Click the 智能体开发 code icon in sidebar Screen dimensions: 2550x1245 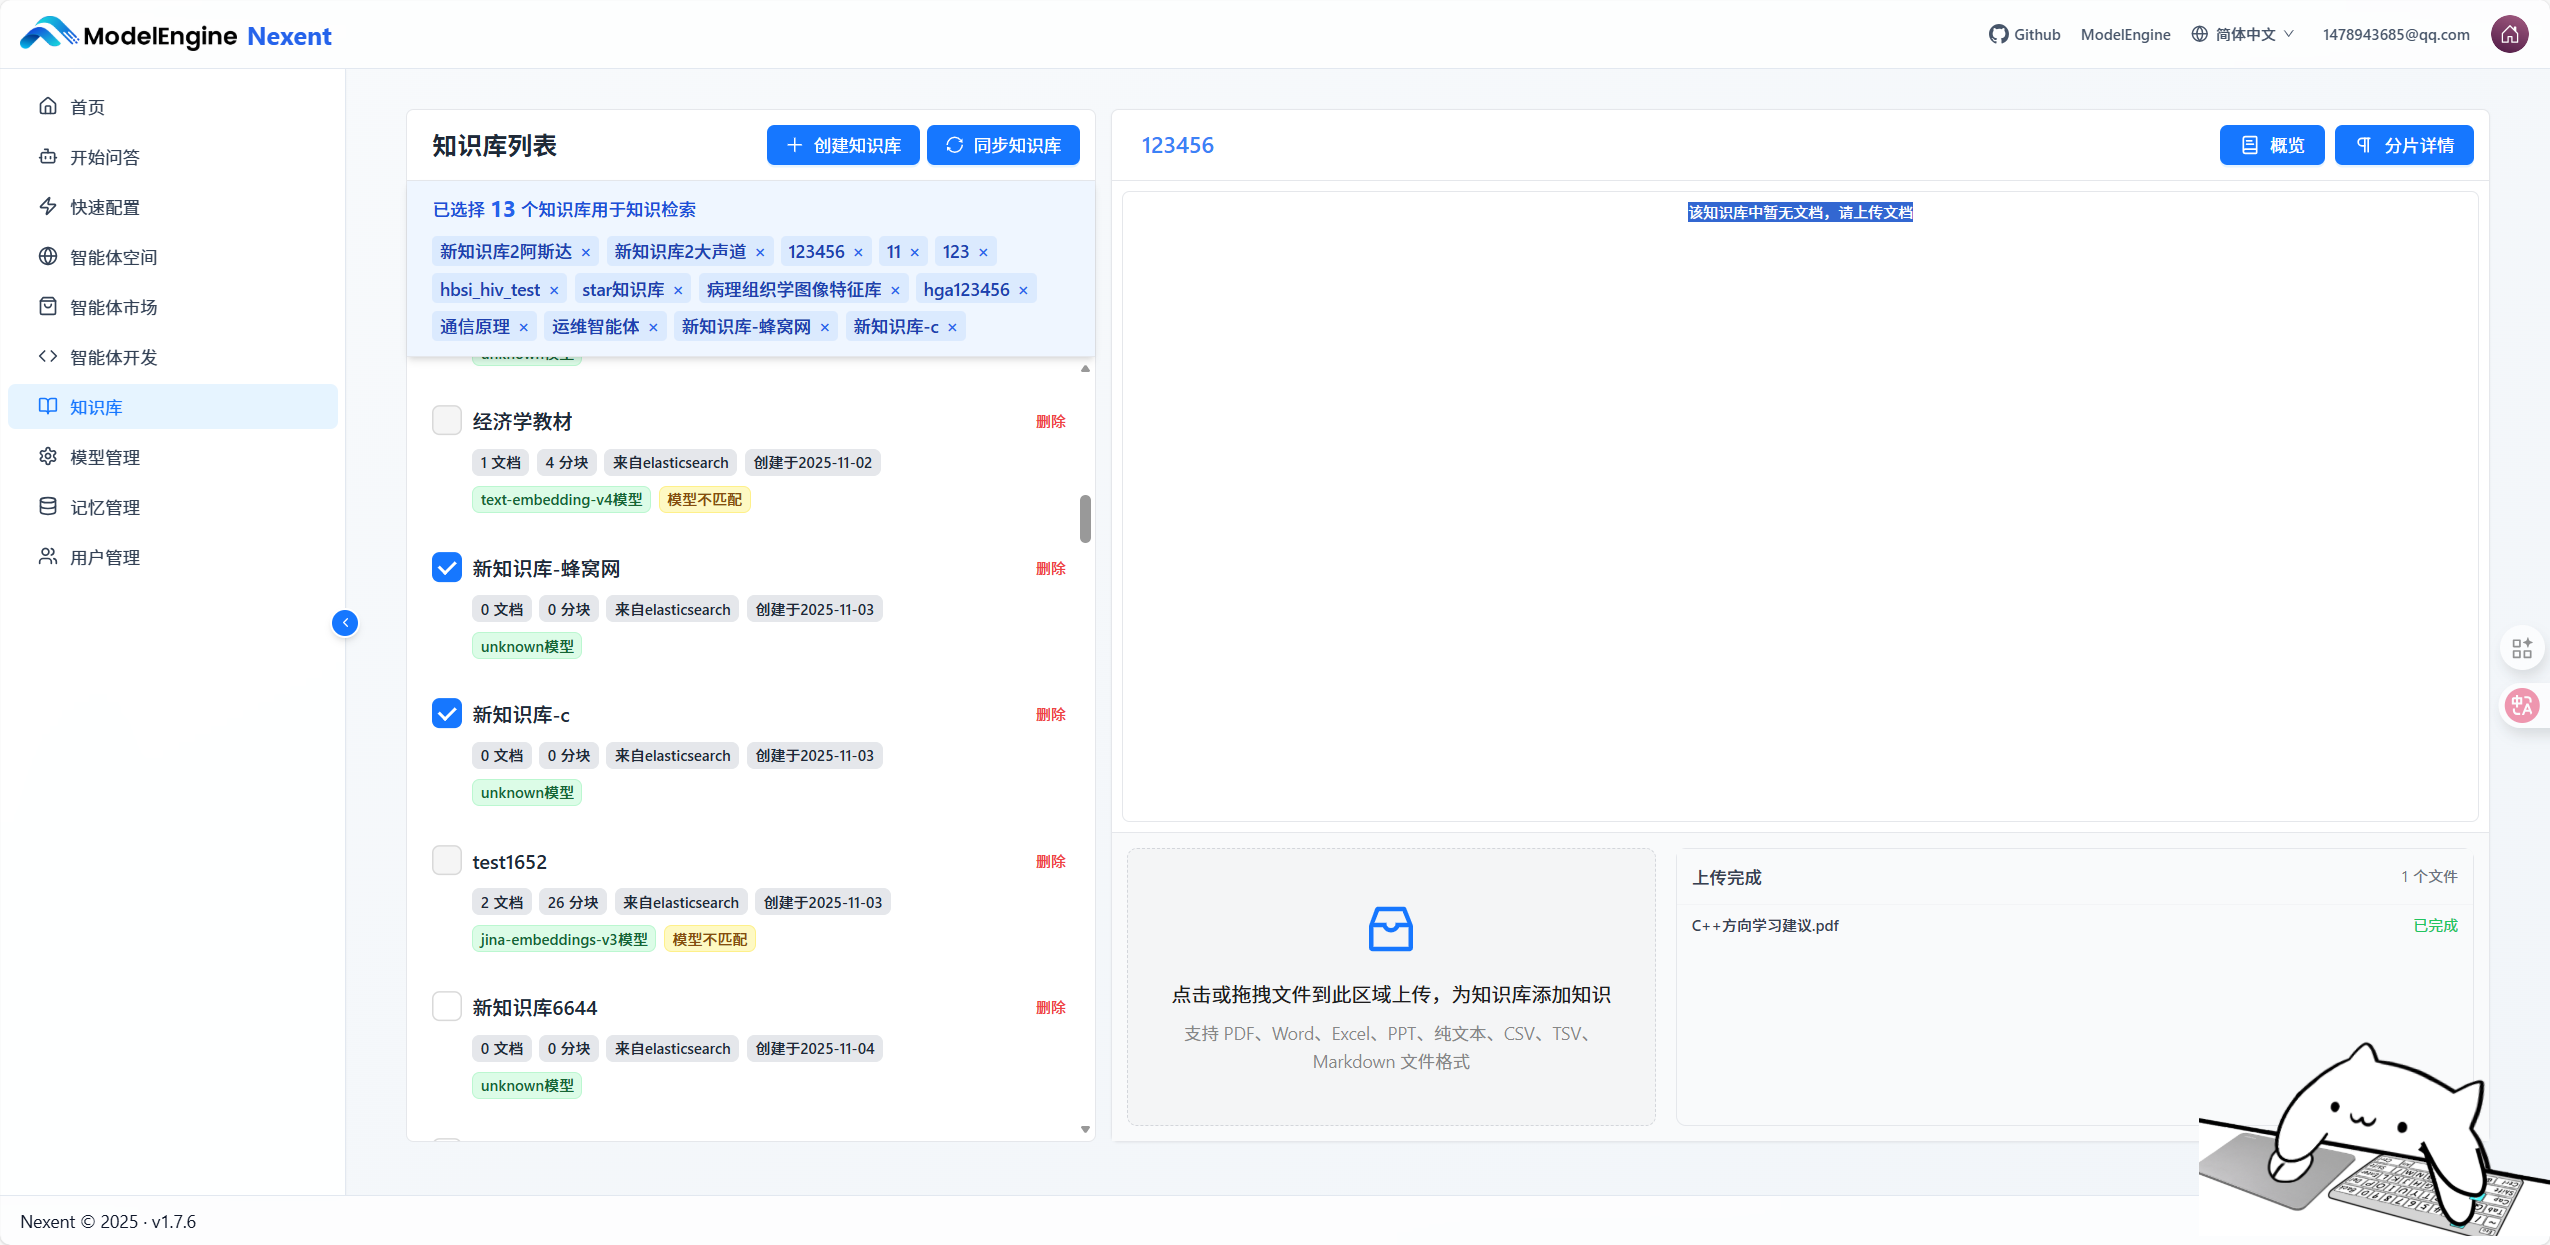pos(48,357)
